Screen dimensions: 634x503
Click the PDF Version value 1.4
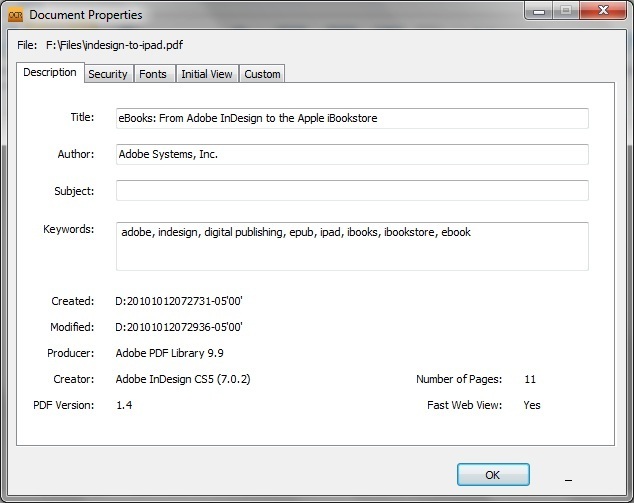tap(124, 405)
